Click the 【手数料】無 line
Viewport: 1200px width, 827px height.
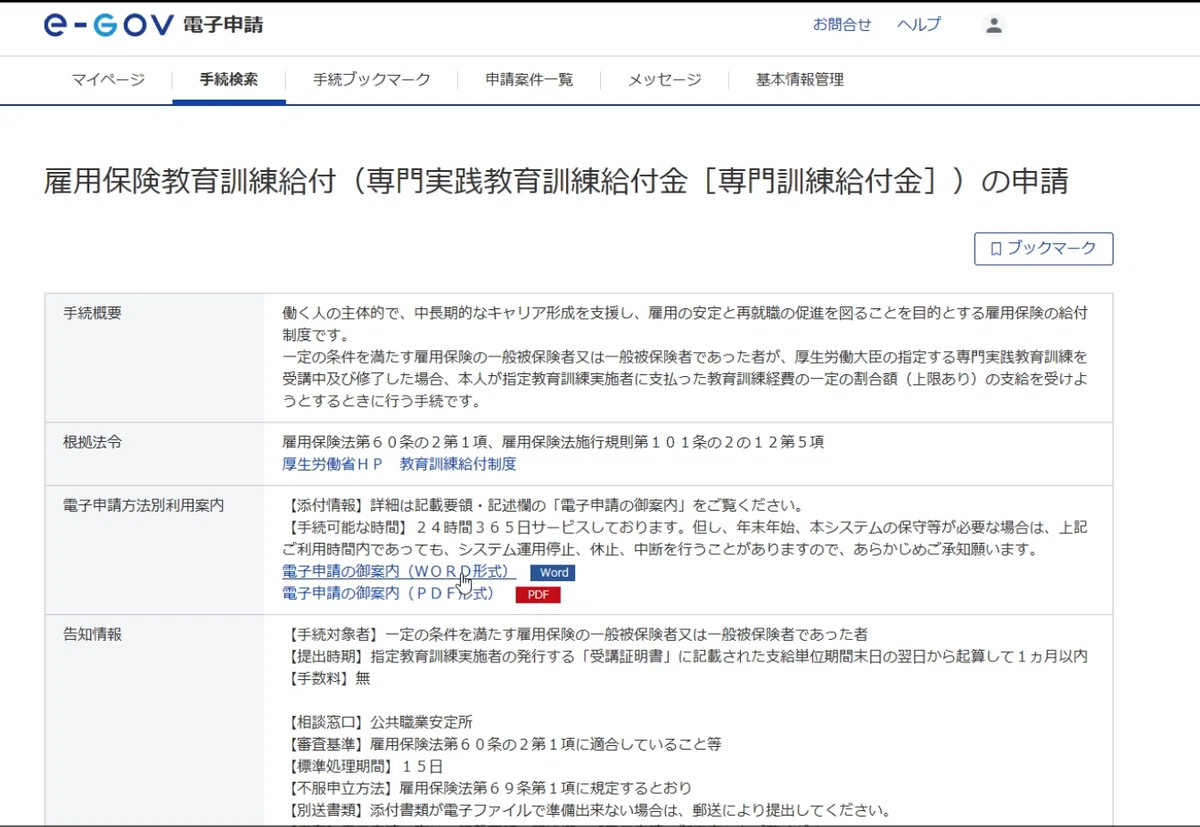pos(326,678)
